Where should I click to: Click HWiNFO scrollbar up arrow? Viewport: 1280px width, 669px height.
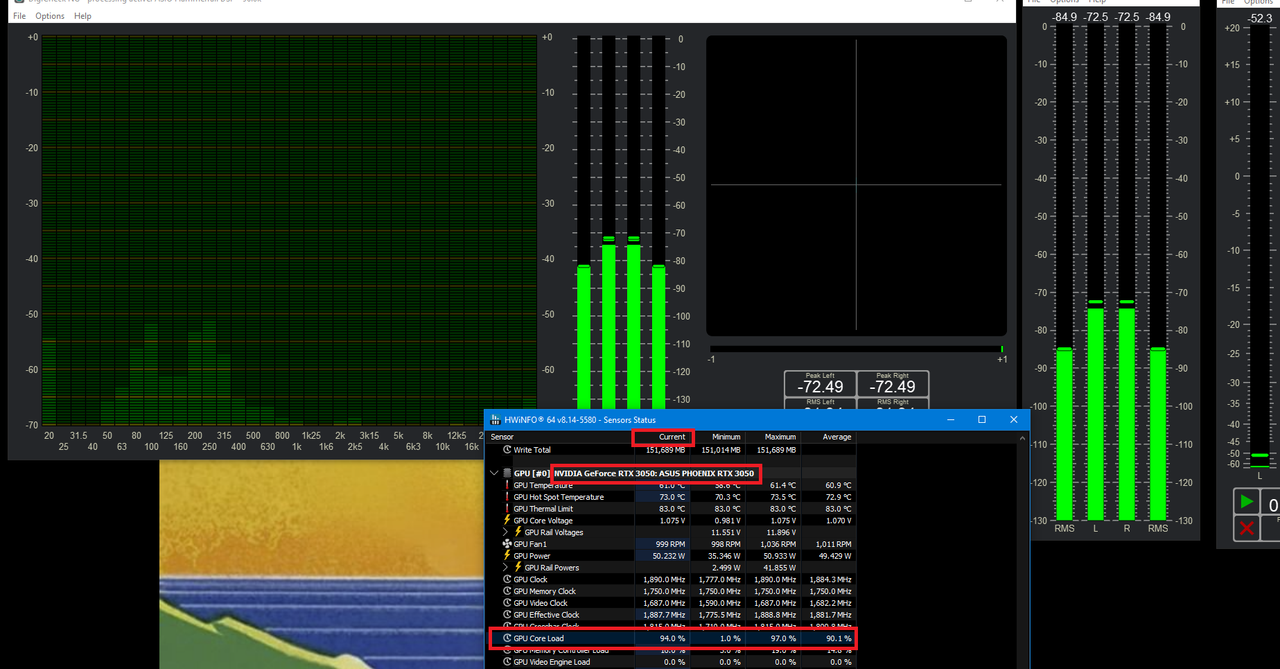pos(1023,437)
